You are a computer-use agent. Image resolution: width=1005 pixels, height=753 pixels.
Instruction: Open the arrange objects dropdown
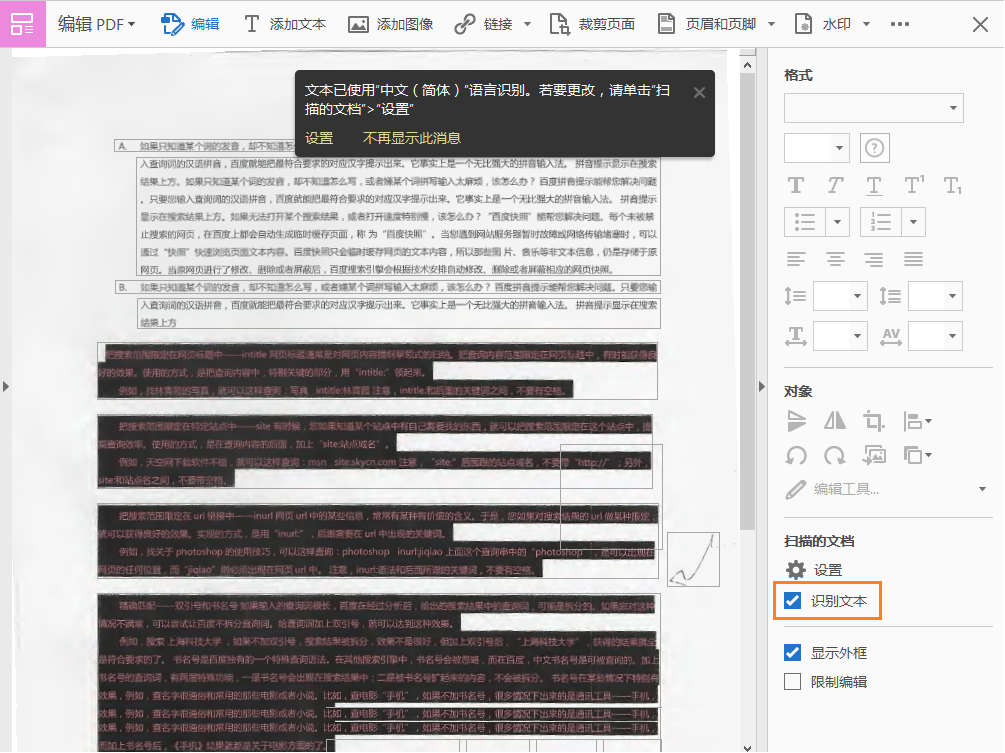click(x=917, y=455)
